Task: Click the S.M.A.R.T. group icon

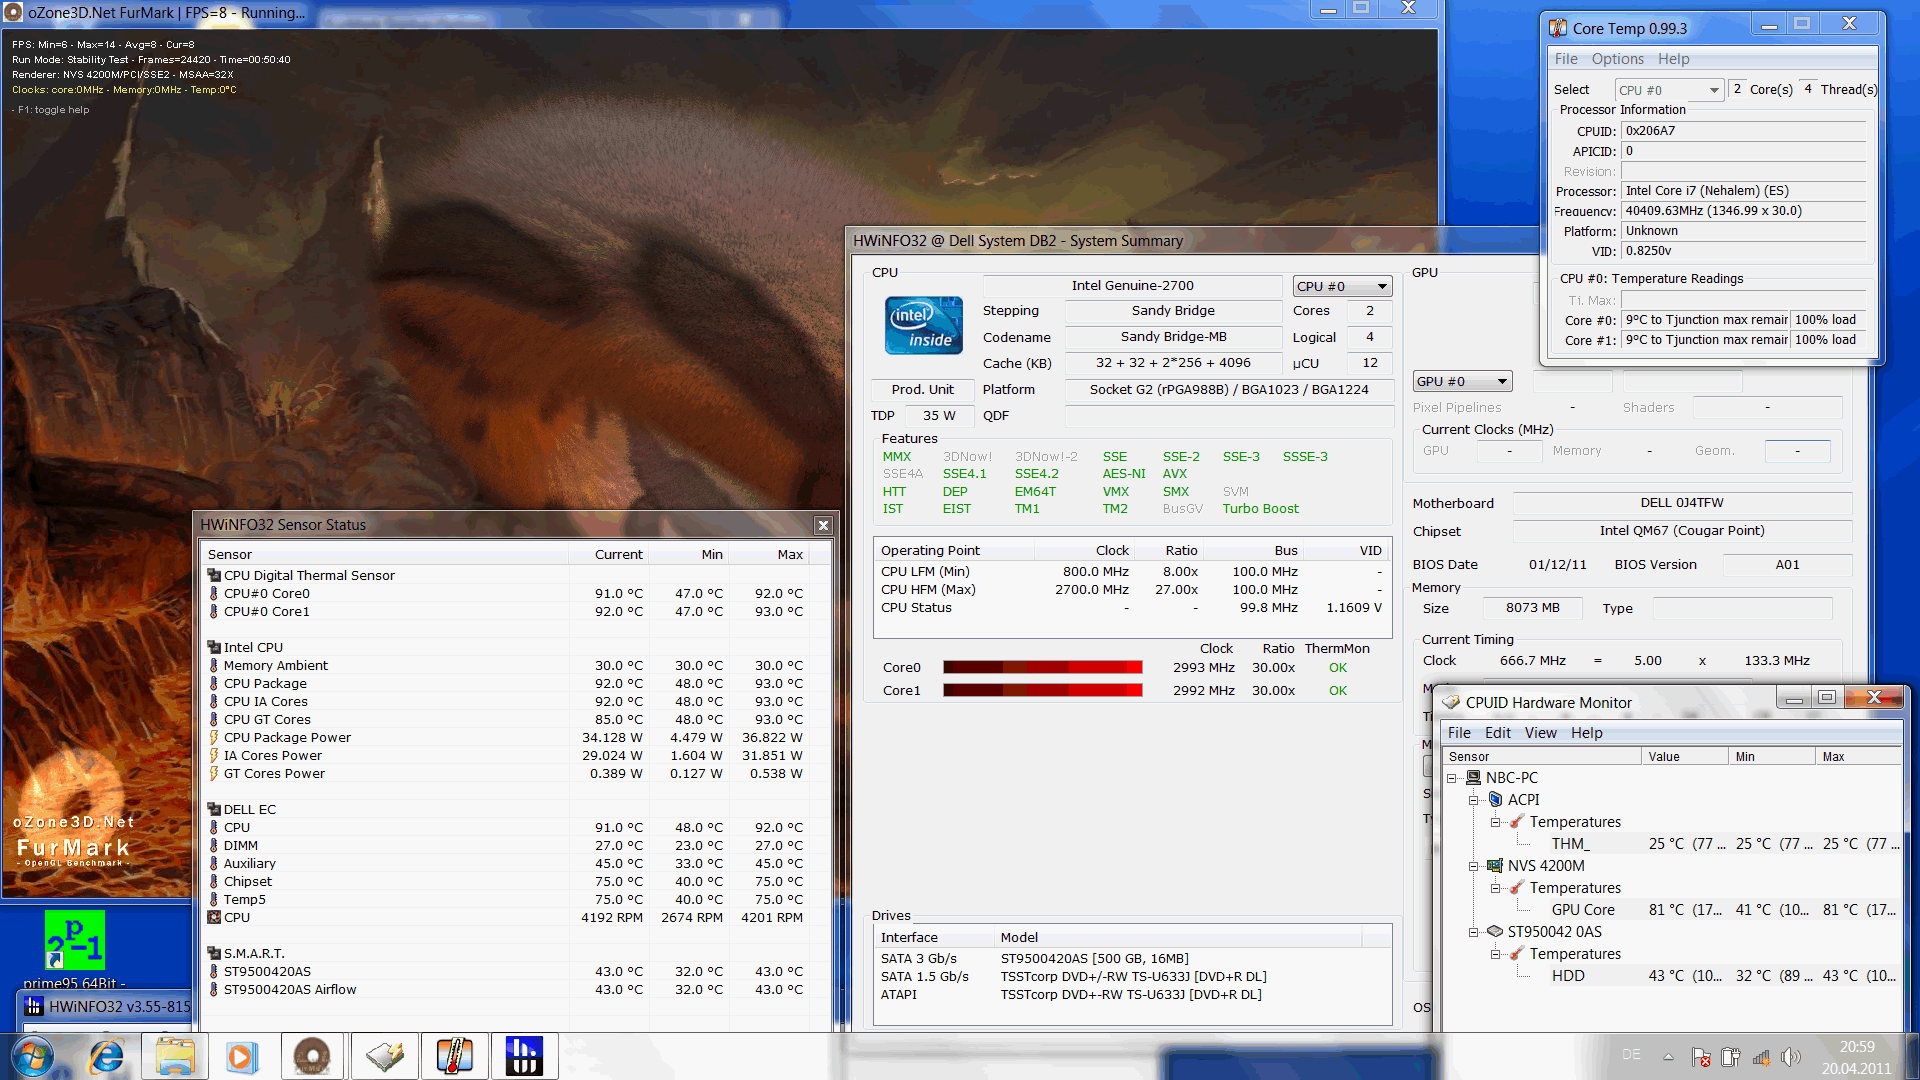Action: (x=213, y=953)
